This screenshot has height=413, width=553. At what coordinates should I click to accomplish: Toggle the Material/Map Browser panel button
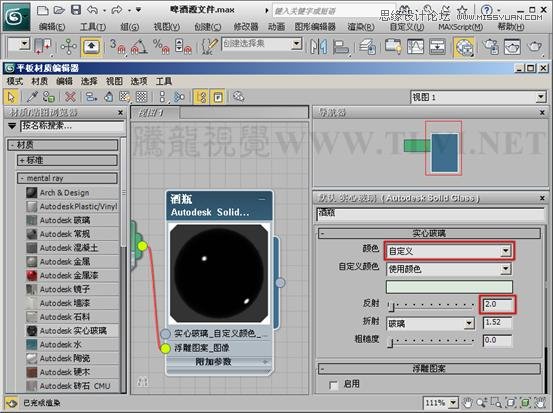(202, 97)
